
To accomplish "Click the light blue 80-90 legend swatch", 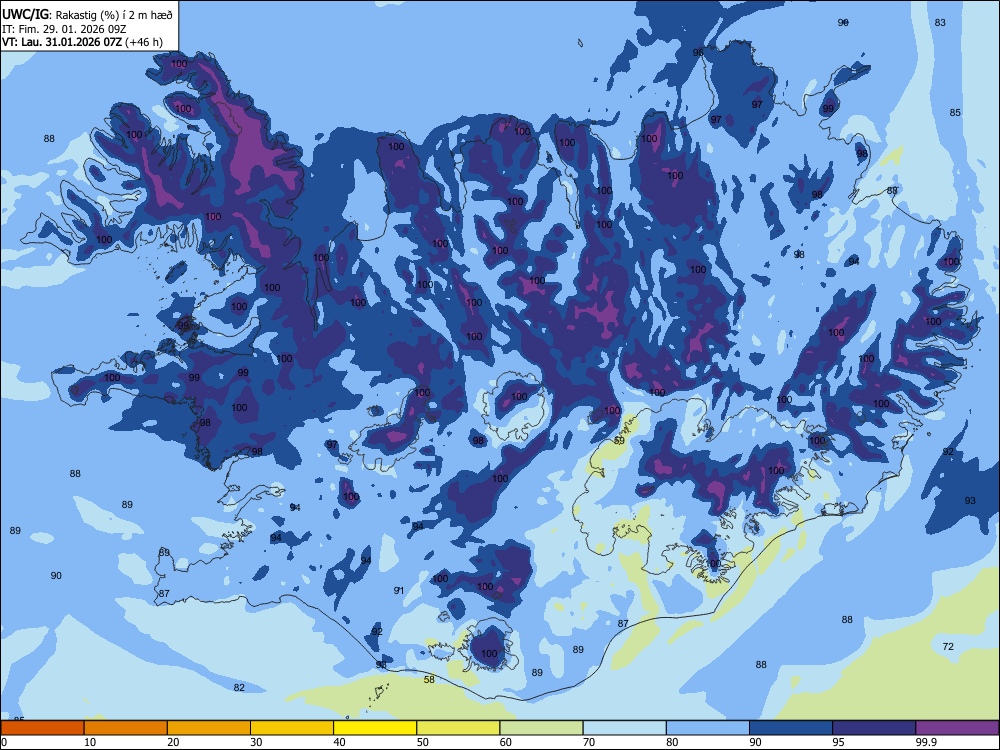I will (708, 728).
